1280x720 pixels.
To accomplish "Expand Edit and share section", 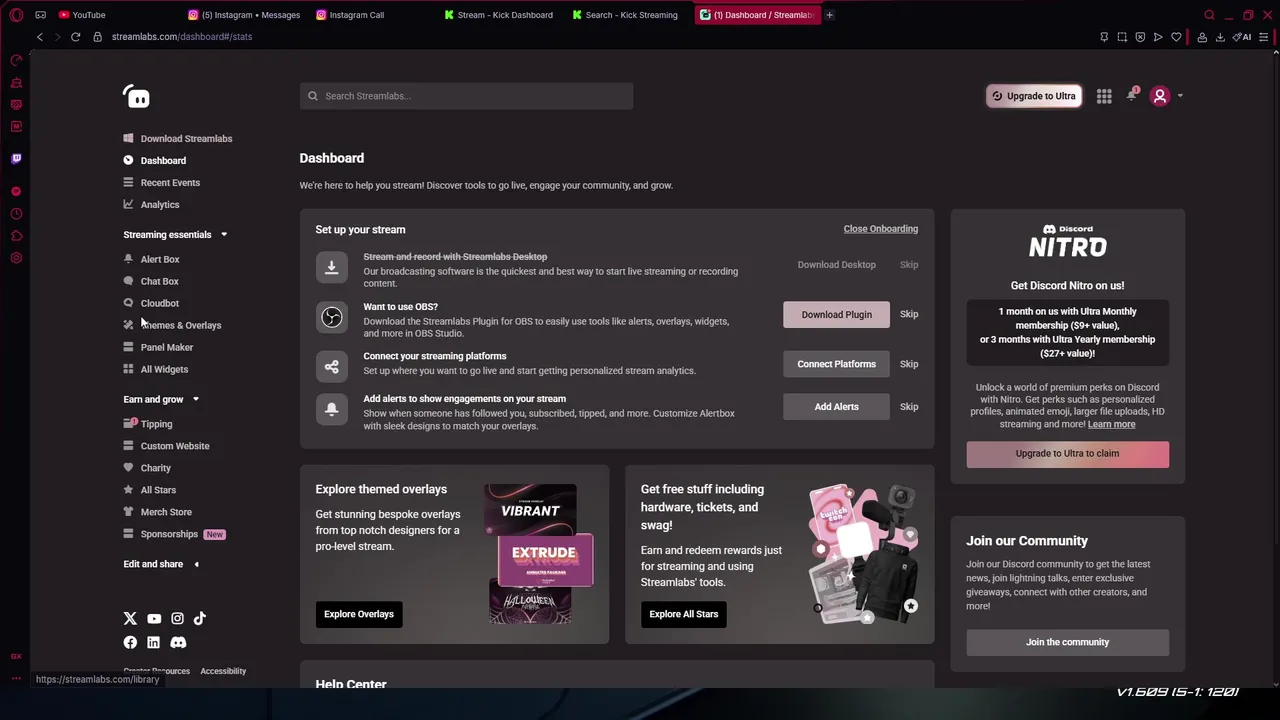I will pos(161,564).
